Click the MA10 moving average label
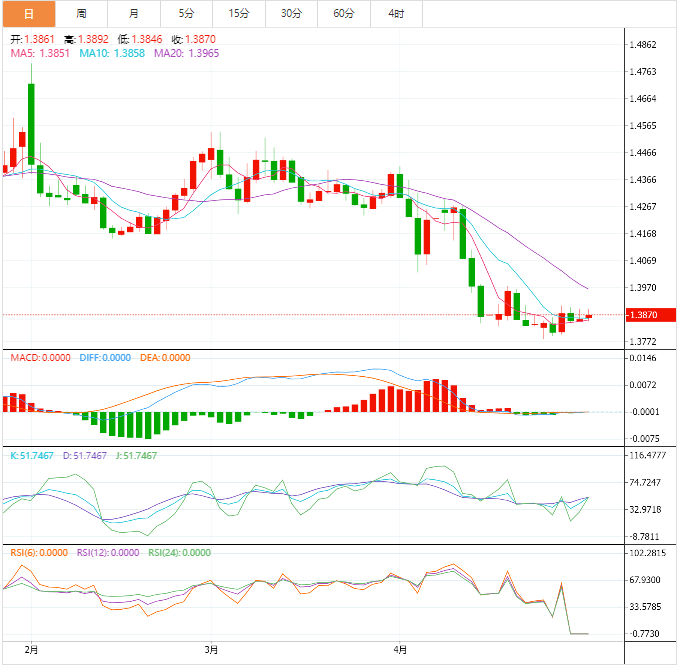The height and width of the screenshot is (667, 679). point(111,53)
